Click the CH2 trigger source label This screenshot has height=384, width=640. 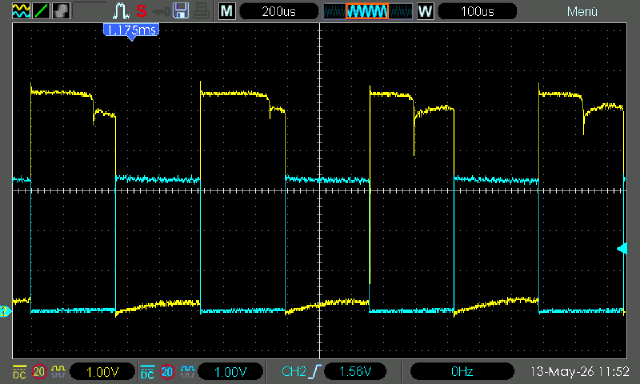[294, 371]
